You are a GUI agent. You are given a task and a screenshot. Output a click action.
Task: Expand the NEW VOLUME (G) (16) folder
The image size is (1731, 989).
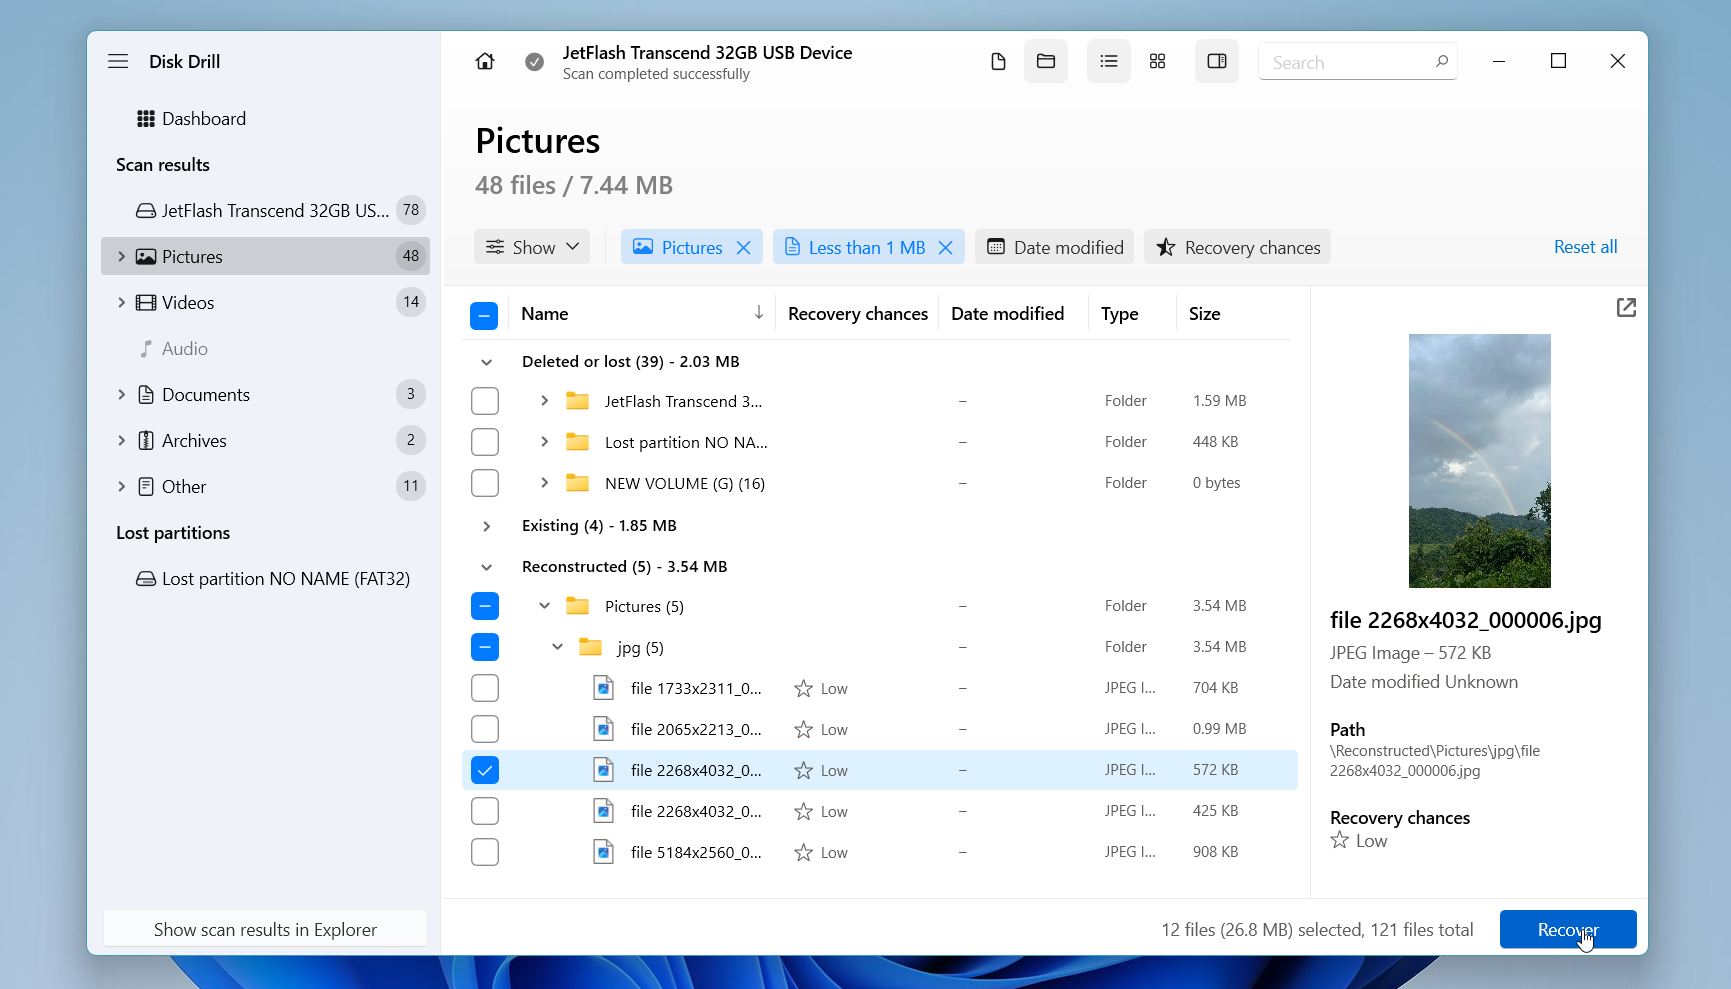tap(544, 483)
